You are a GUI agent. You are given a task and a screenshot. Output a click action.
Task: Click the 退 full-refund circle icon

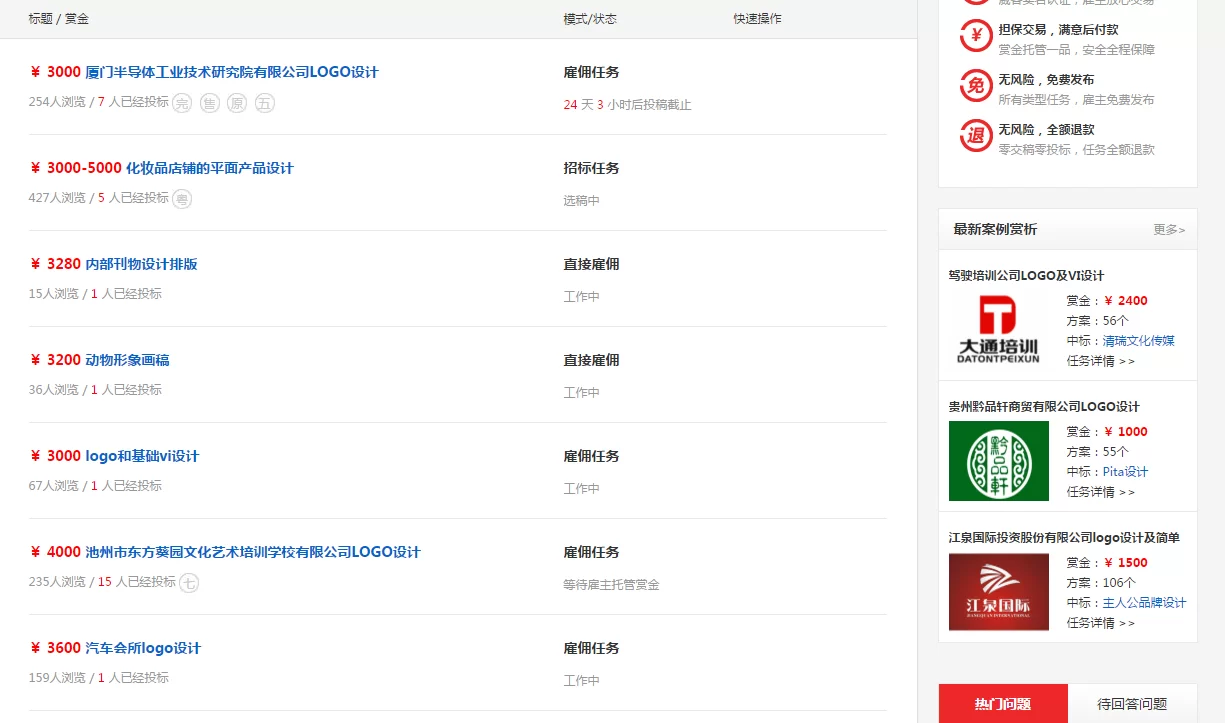point(975,135)
